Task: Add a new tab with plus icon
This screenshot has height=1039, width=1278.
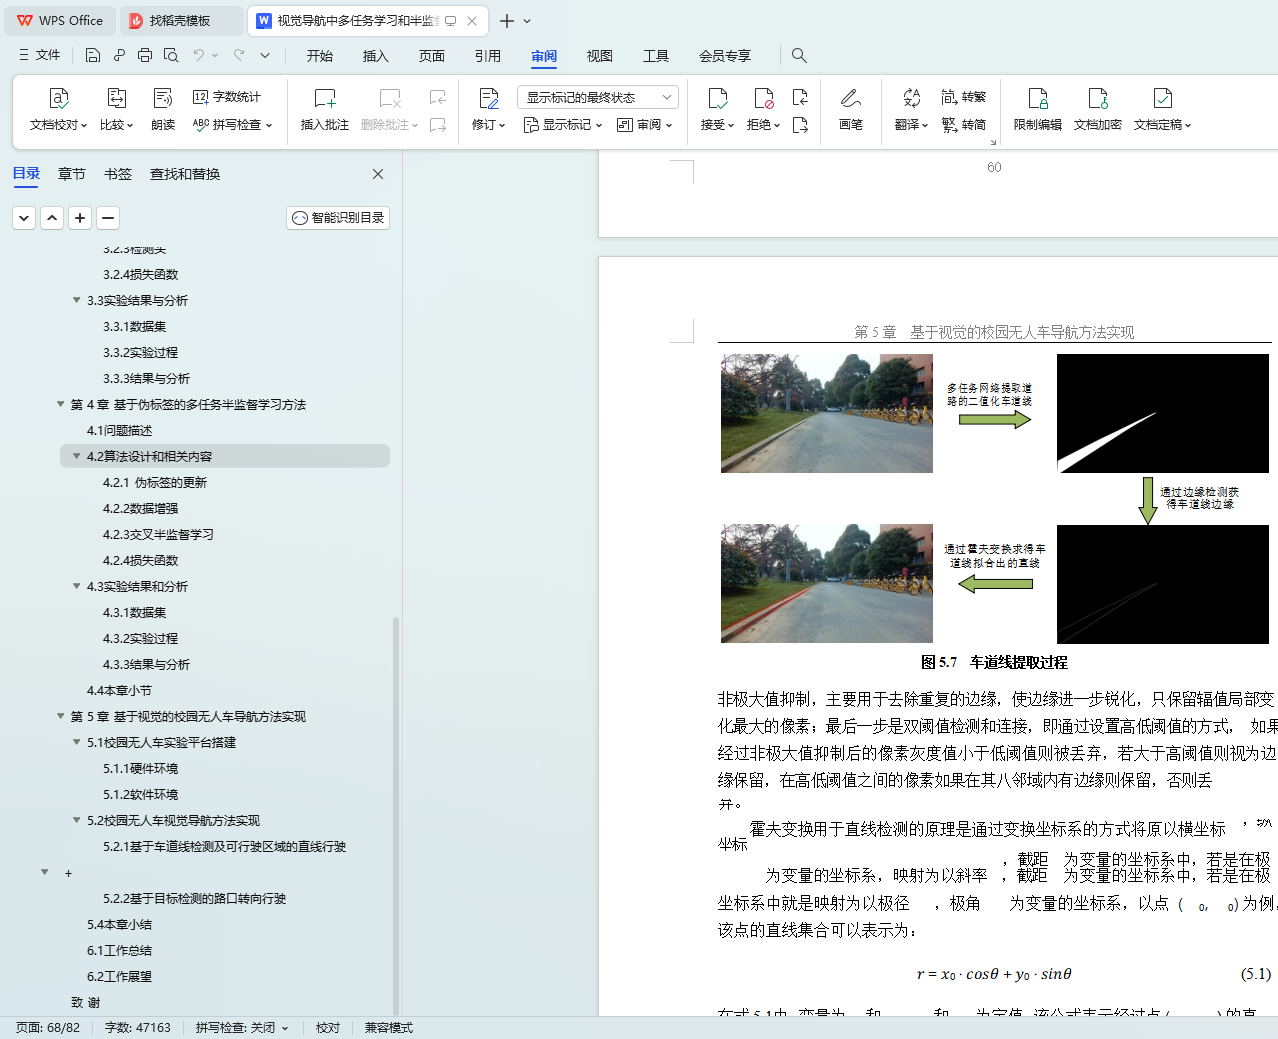Action: pos(507,21)
